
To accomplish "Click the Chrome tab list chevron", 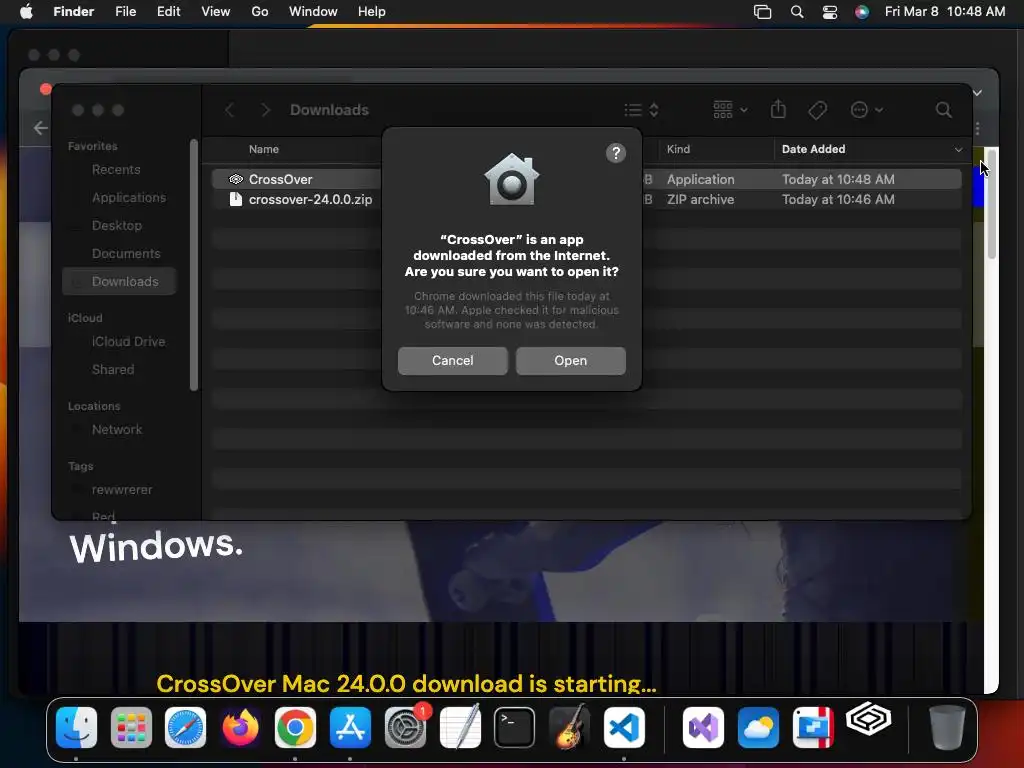I will pos(978,93).
